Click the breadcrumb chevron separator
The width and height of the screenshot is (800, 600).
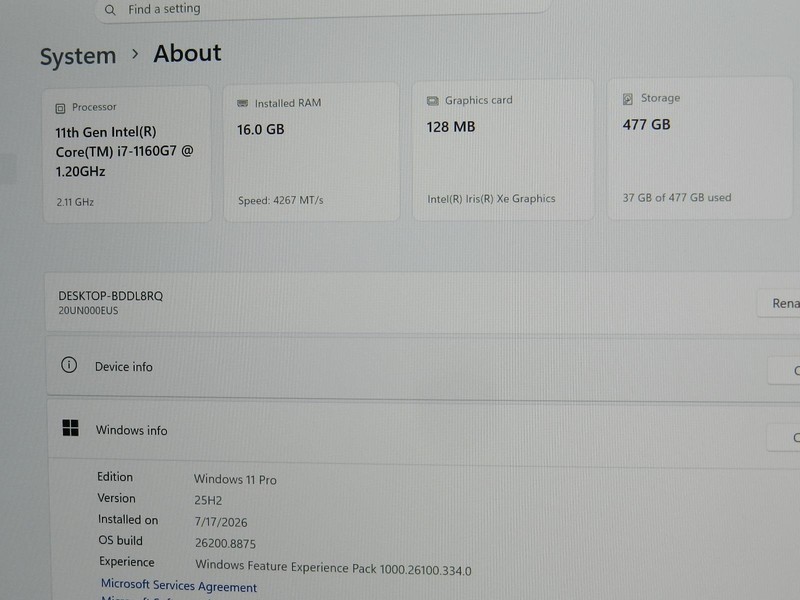pos(135,54)
